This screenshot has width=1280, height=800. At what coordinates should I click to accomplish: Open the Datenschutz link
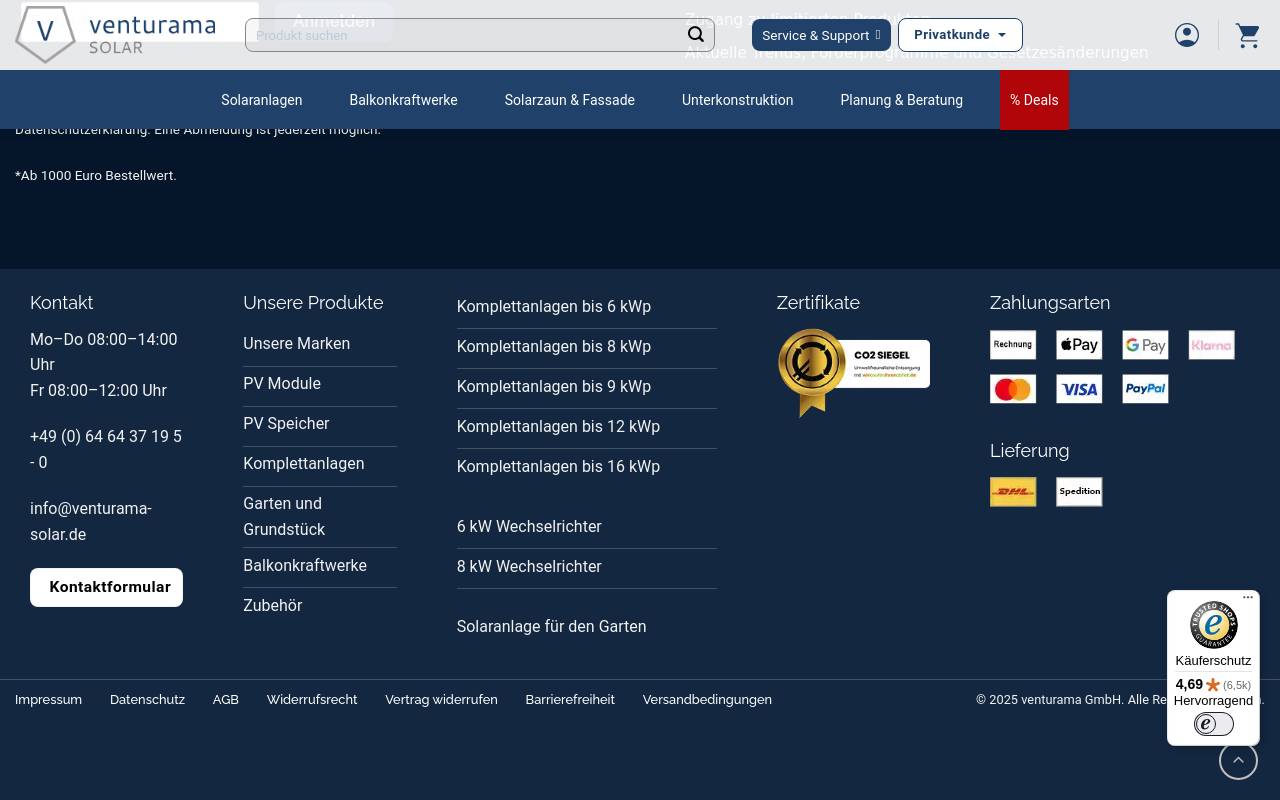point(147,700)
